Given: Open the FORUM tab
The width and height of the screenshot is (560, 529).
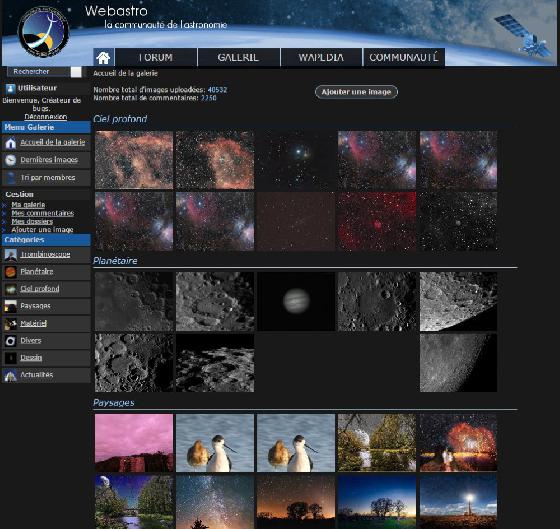Looking at the screenshot, I should 156,58.
